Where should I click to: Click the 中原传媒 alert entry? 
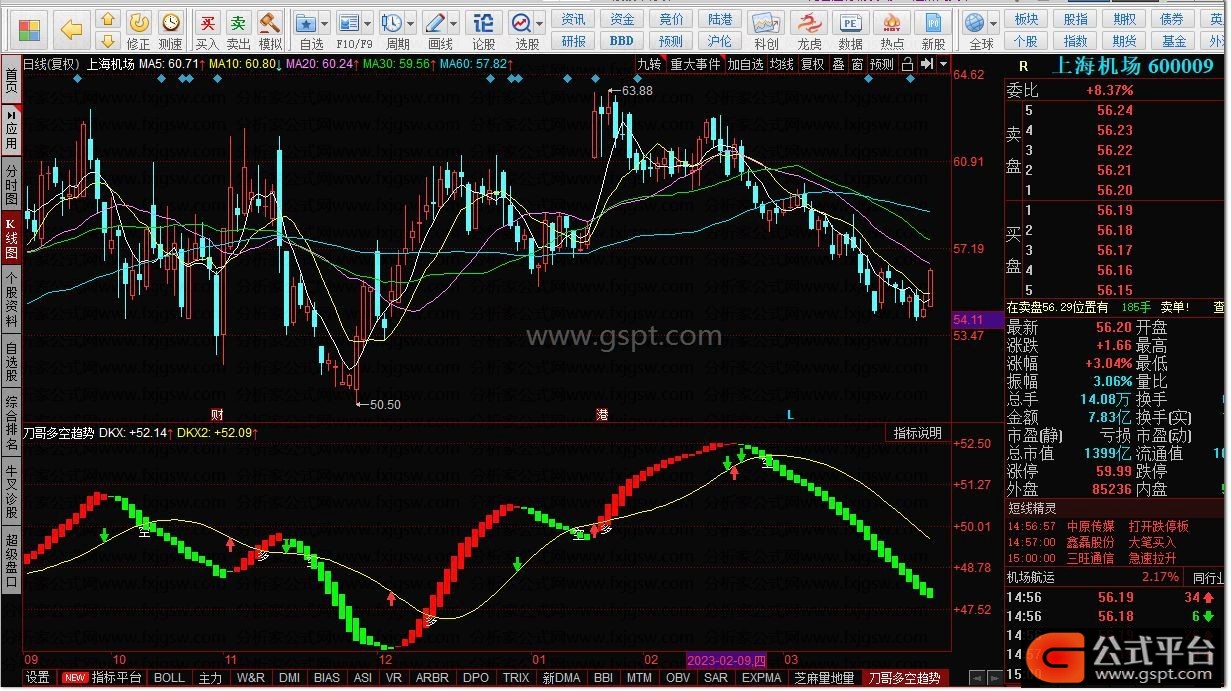(x=1090, y=526)
